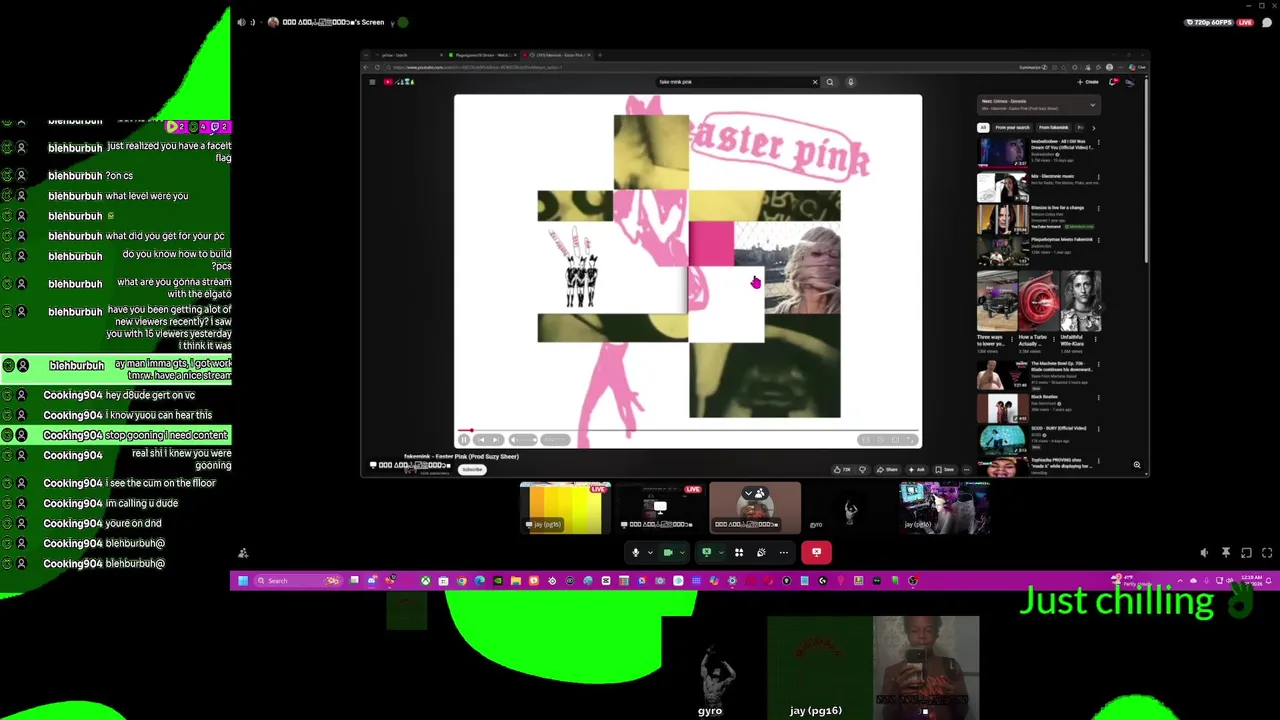The height and width of the screenshot is (720, 1280).
Task: Subscribe to the fakemink channel
Action: coord(472,470)
